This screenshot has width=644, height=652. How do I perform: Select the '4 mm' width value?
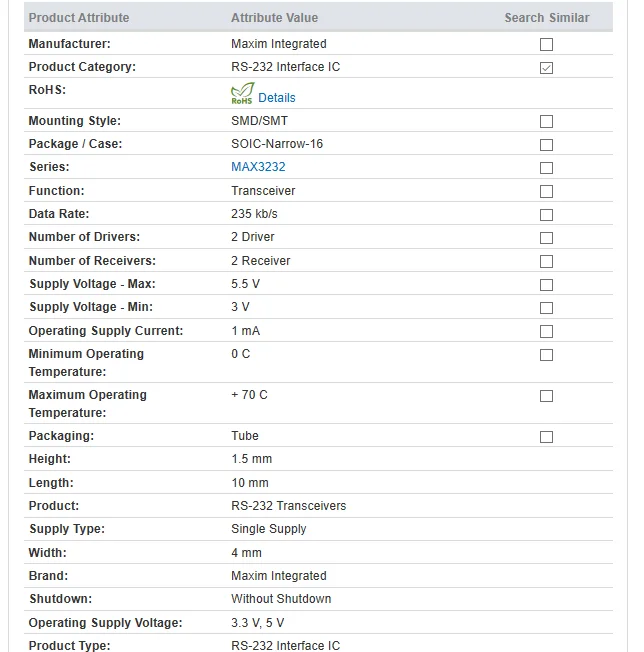(x=246, y=553)
